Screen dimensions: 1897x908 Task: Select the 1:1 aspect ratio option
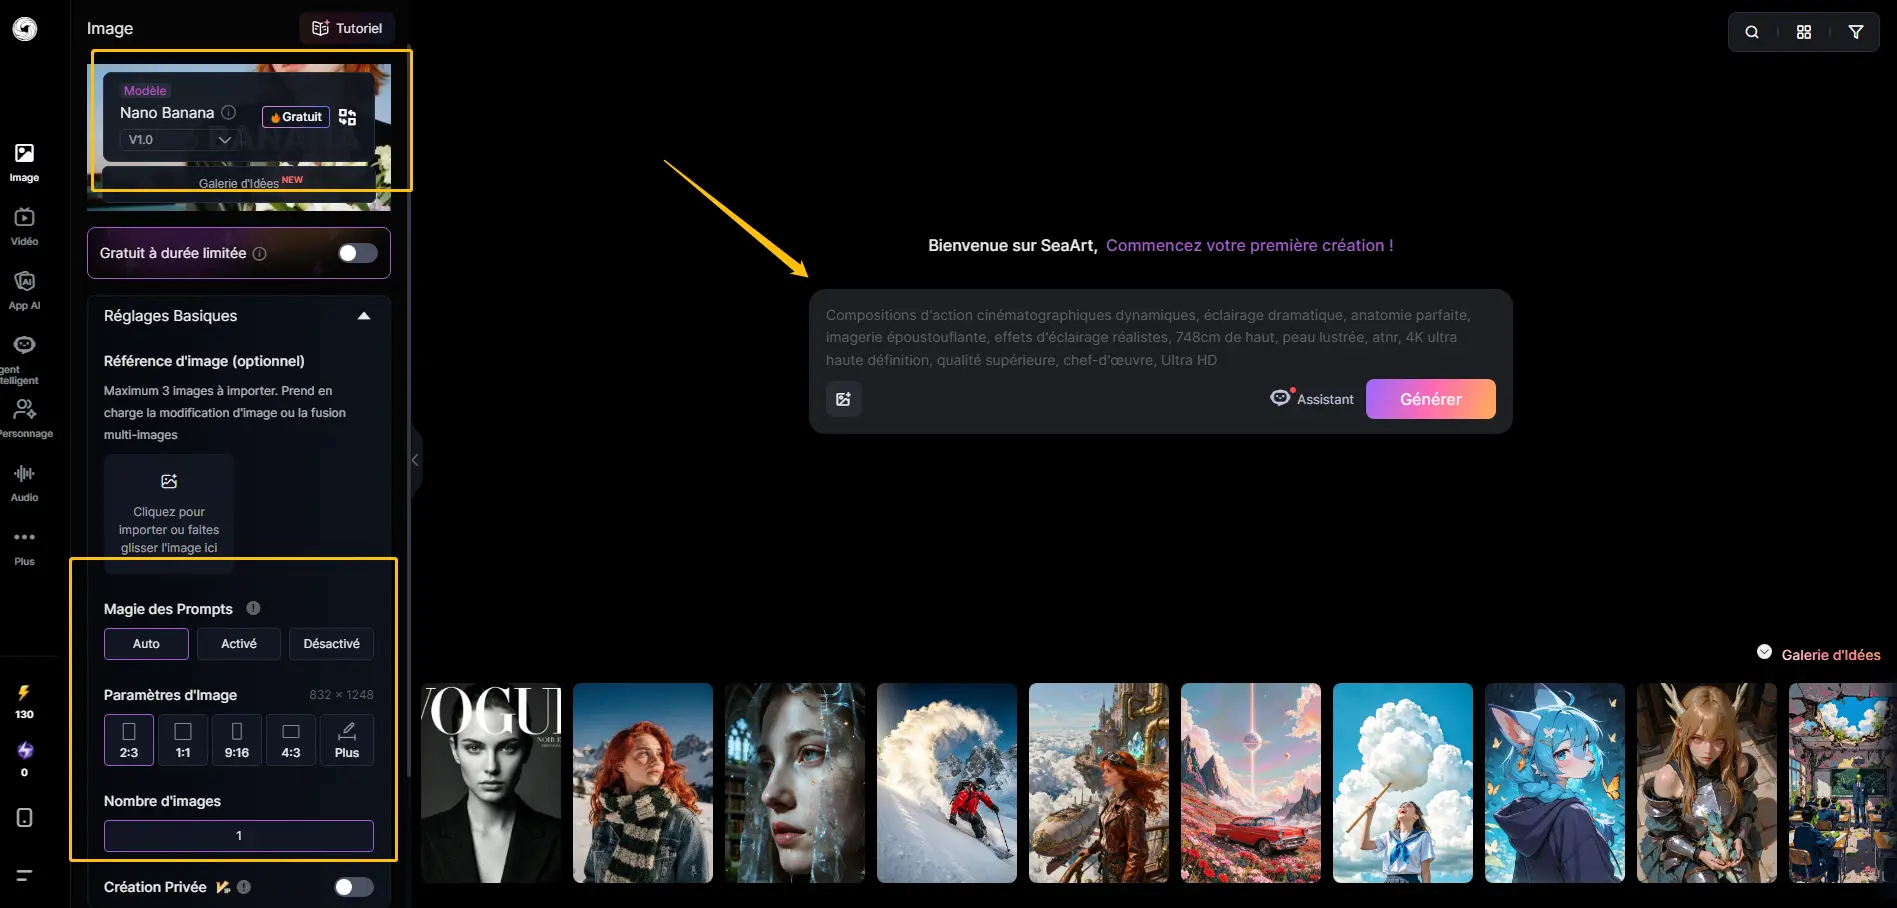click(183, 740)
